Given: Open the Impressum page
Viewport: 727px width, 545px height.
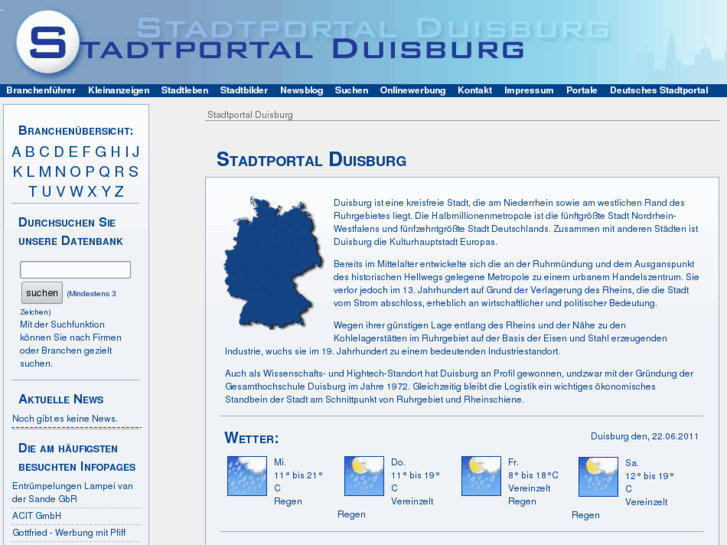Looking at the screenshot, I should [529, 90].
